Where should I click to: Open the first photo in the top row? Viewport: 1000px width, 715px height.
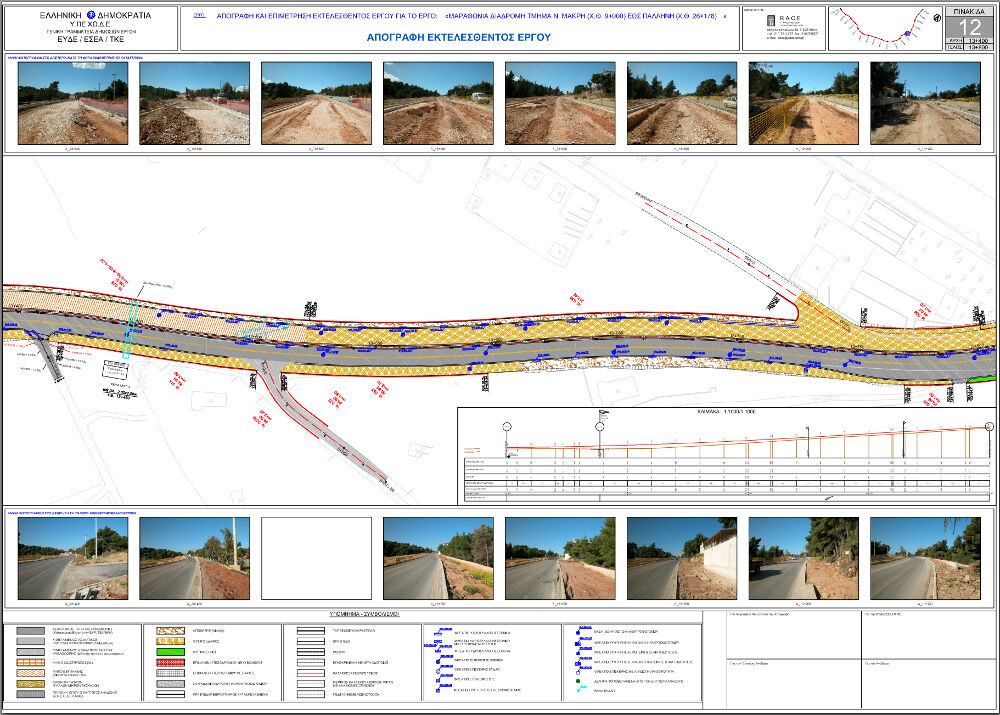click(x=73, y=103)
